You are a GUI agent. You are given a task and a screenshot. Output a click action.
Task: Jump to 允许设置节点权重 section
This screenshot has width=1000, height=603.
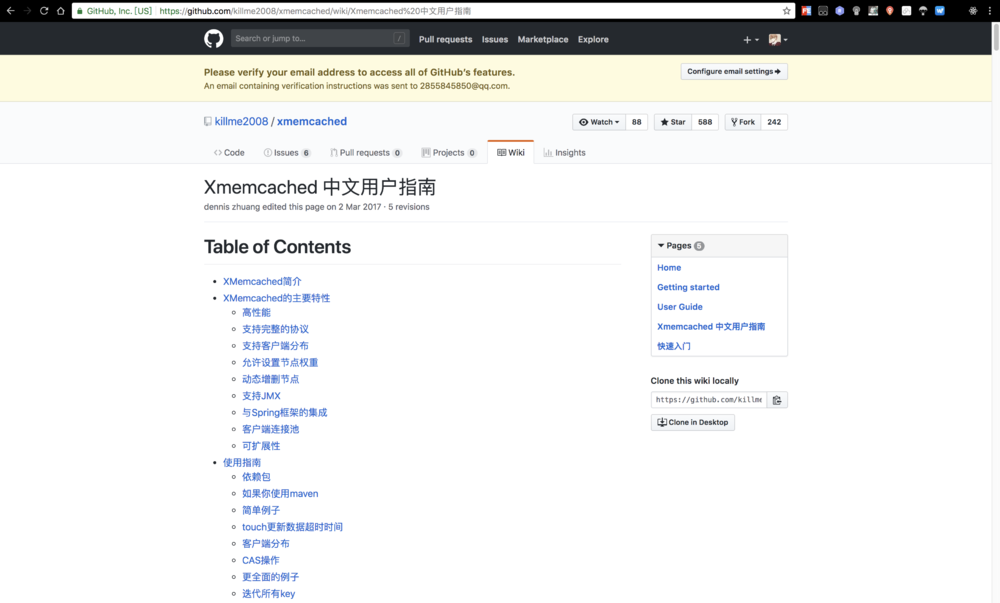(x=279, y=362)
